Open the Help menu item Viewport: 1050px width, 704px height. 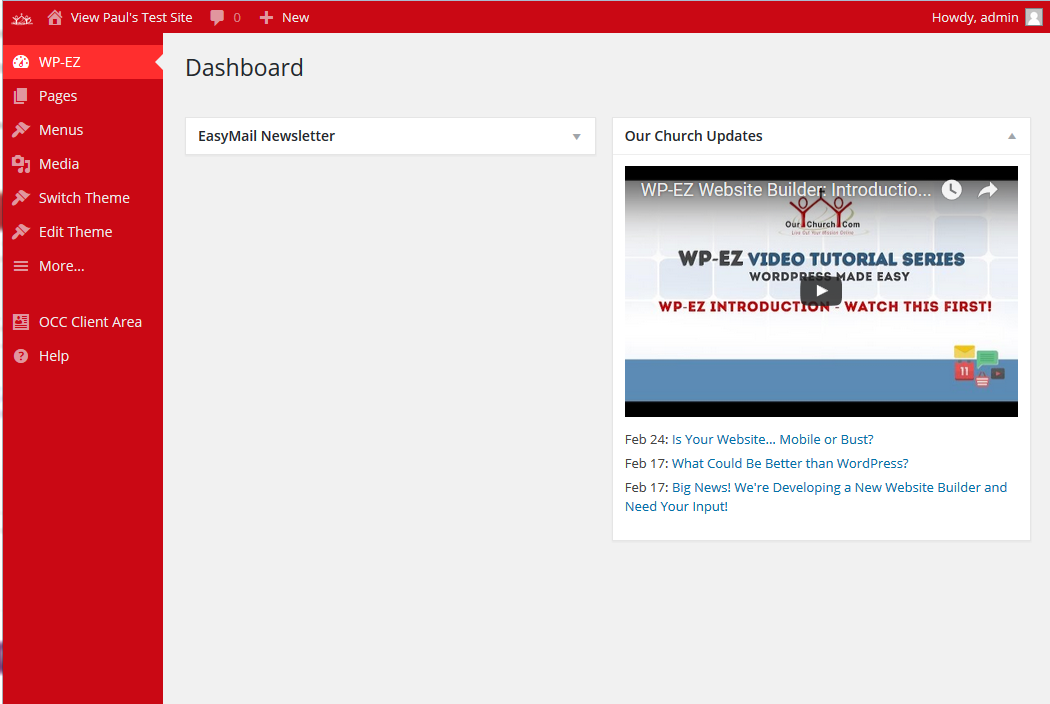82,356
